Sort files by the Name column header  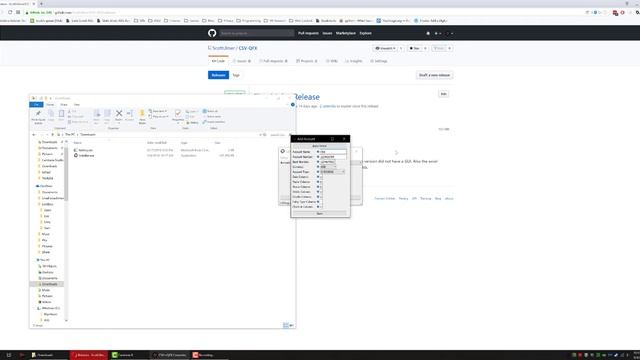pyautogui.click(x=78, y=143)
